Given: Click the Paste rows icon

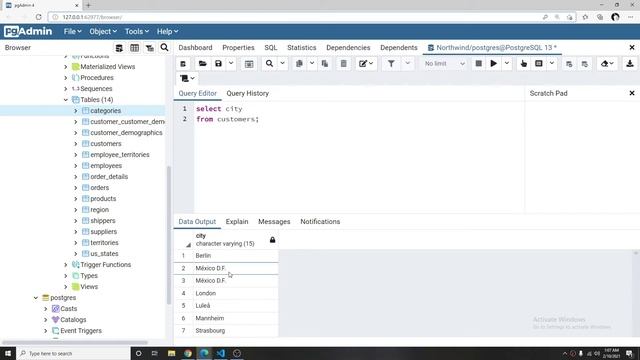Looking at the screenshot, I should click(x=325, y=64).
